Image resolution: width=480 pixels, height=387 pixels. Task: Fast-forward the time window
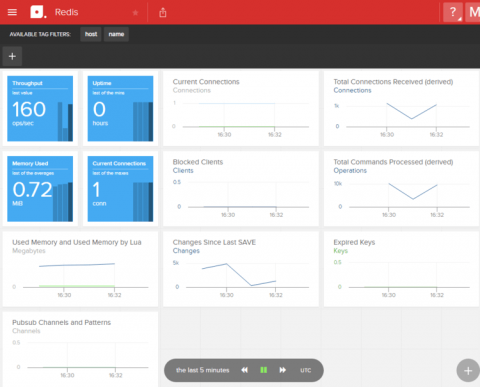click(283, 370)
